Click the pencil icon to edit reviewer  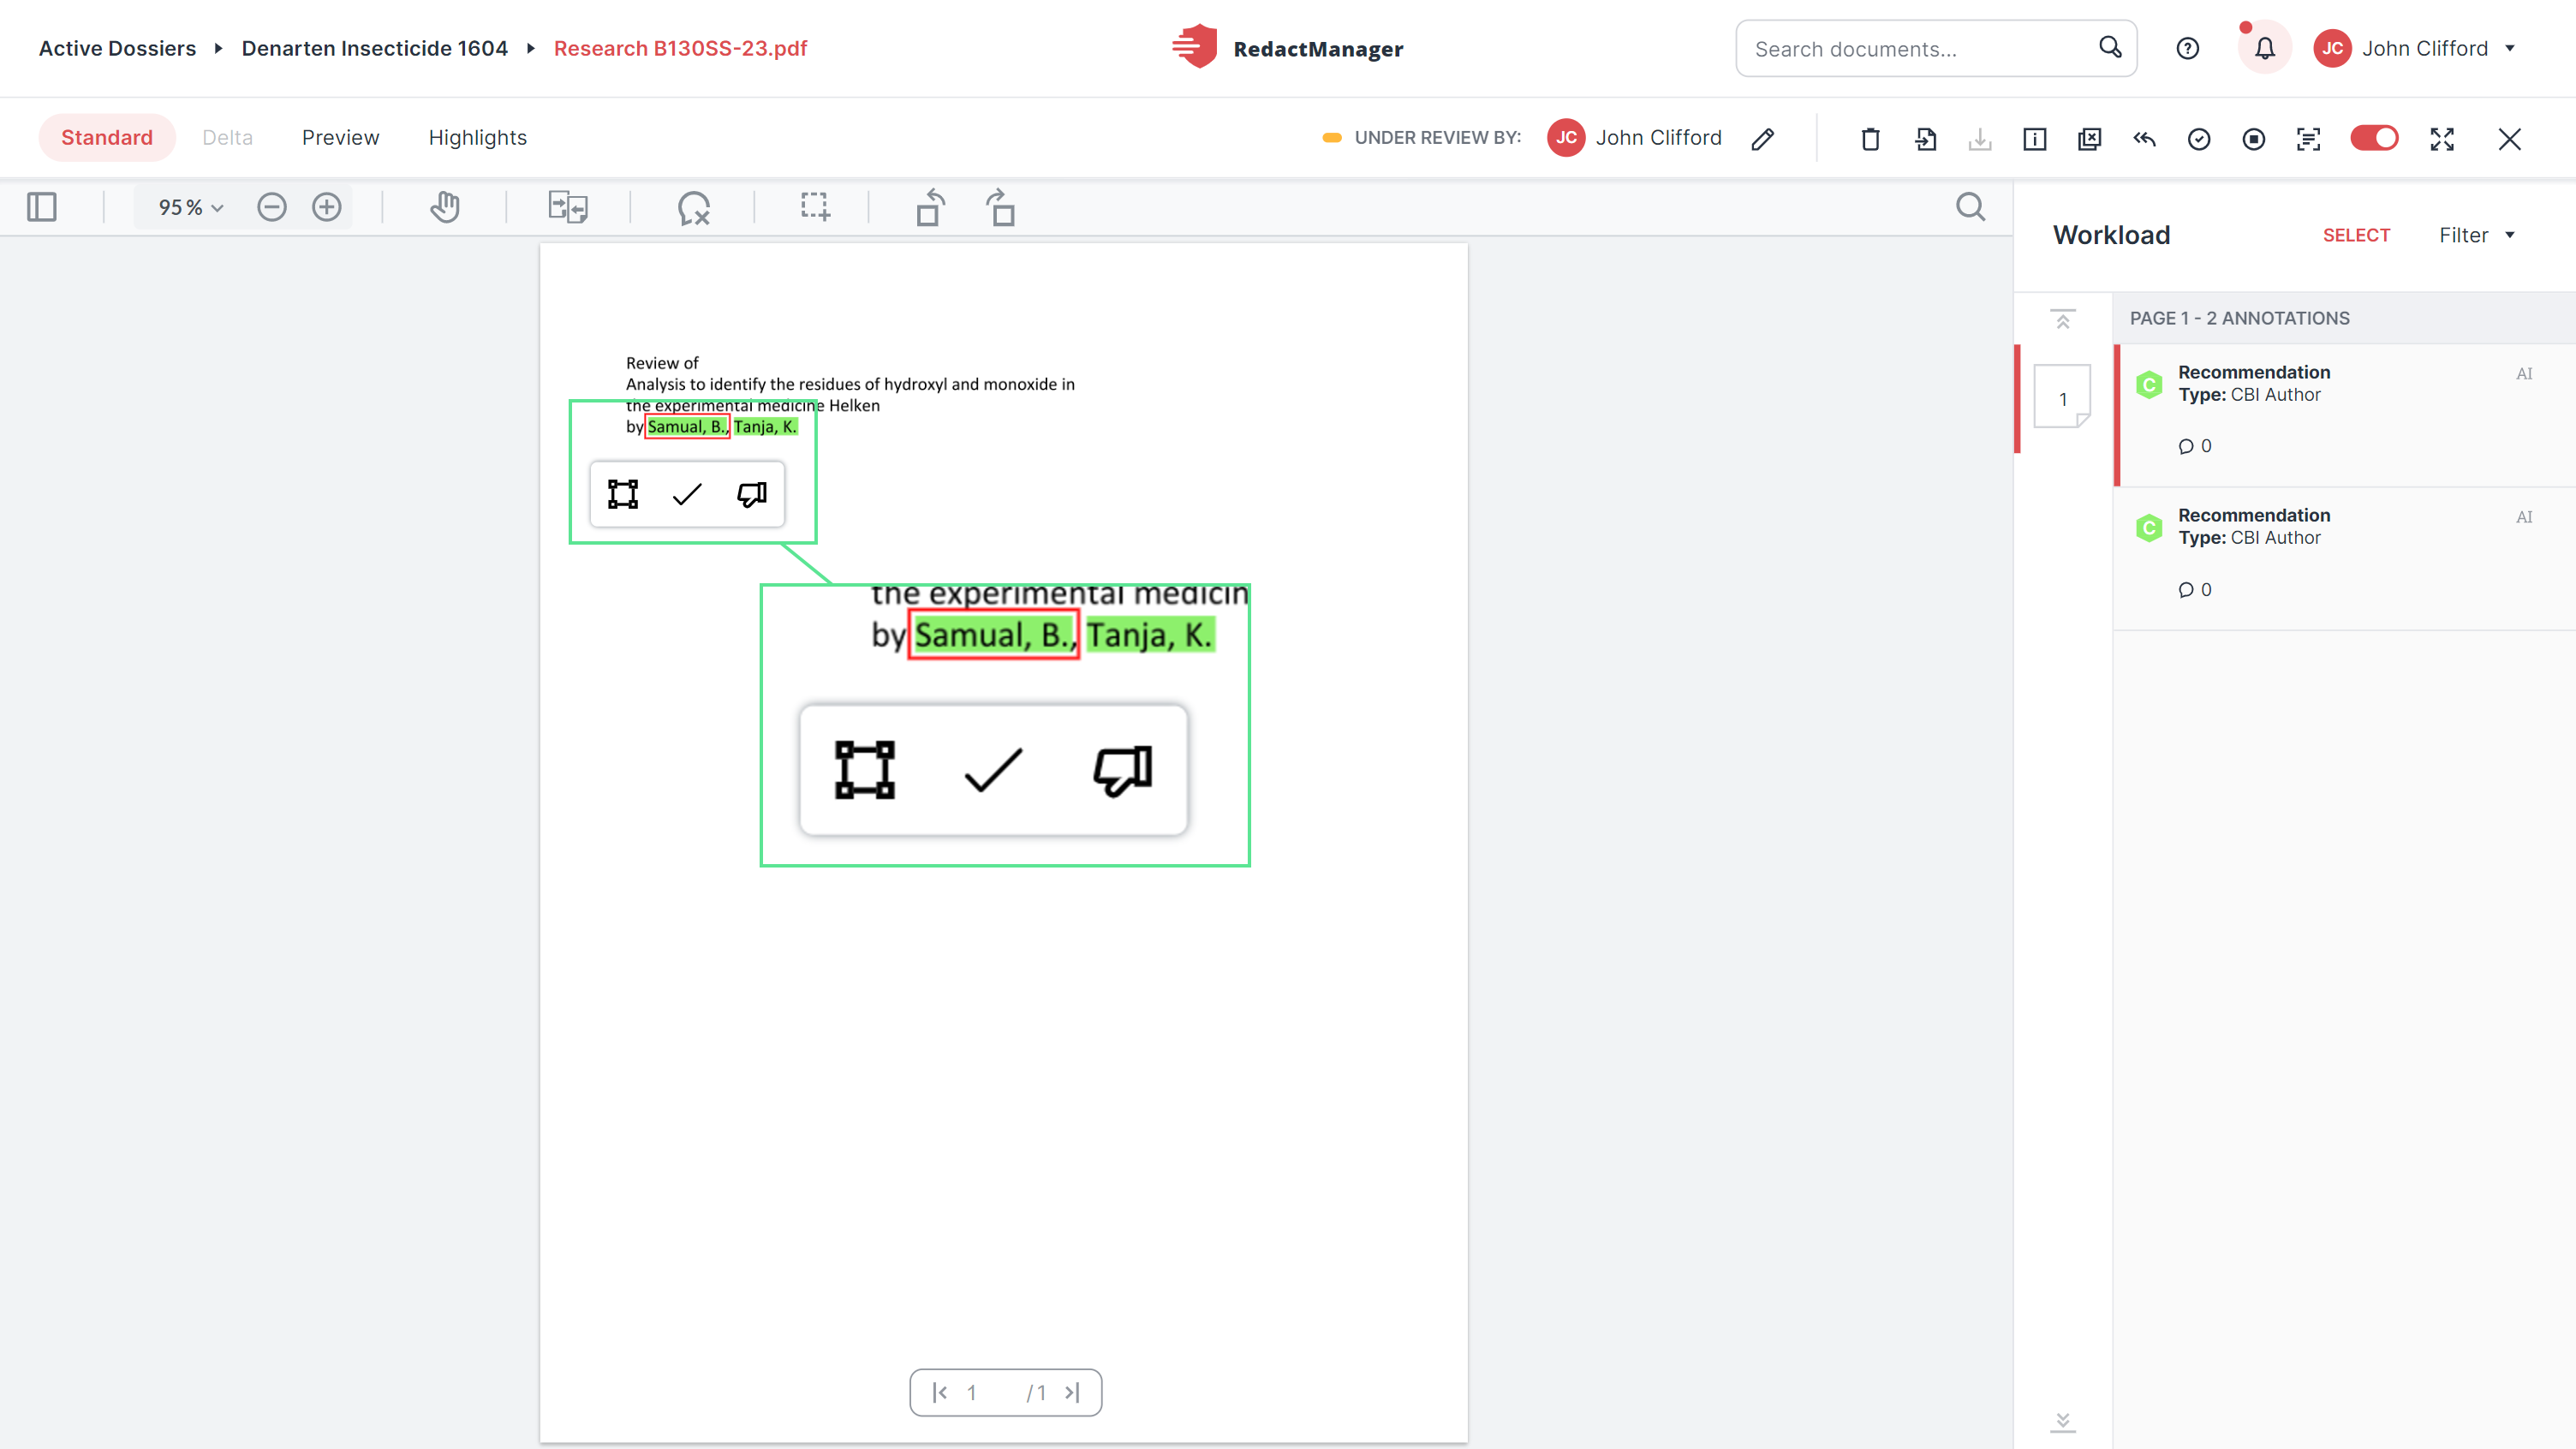(x=1763, y=138)
